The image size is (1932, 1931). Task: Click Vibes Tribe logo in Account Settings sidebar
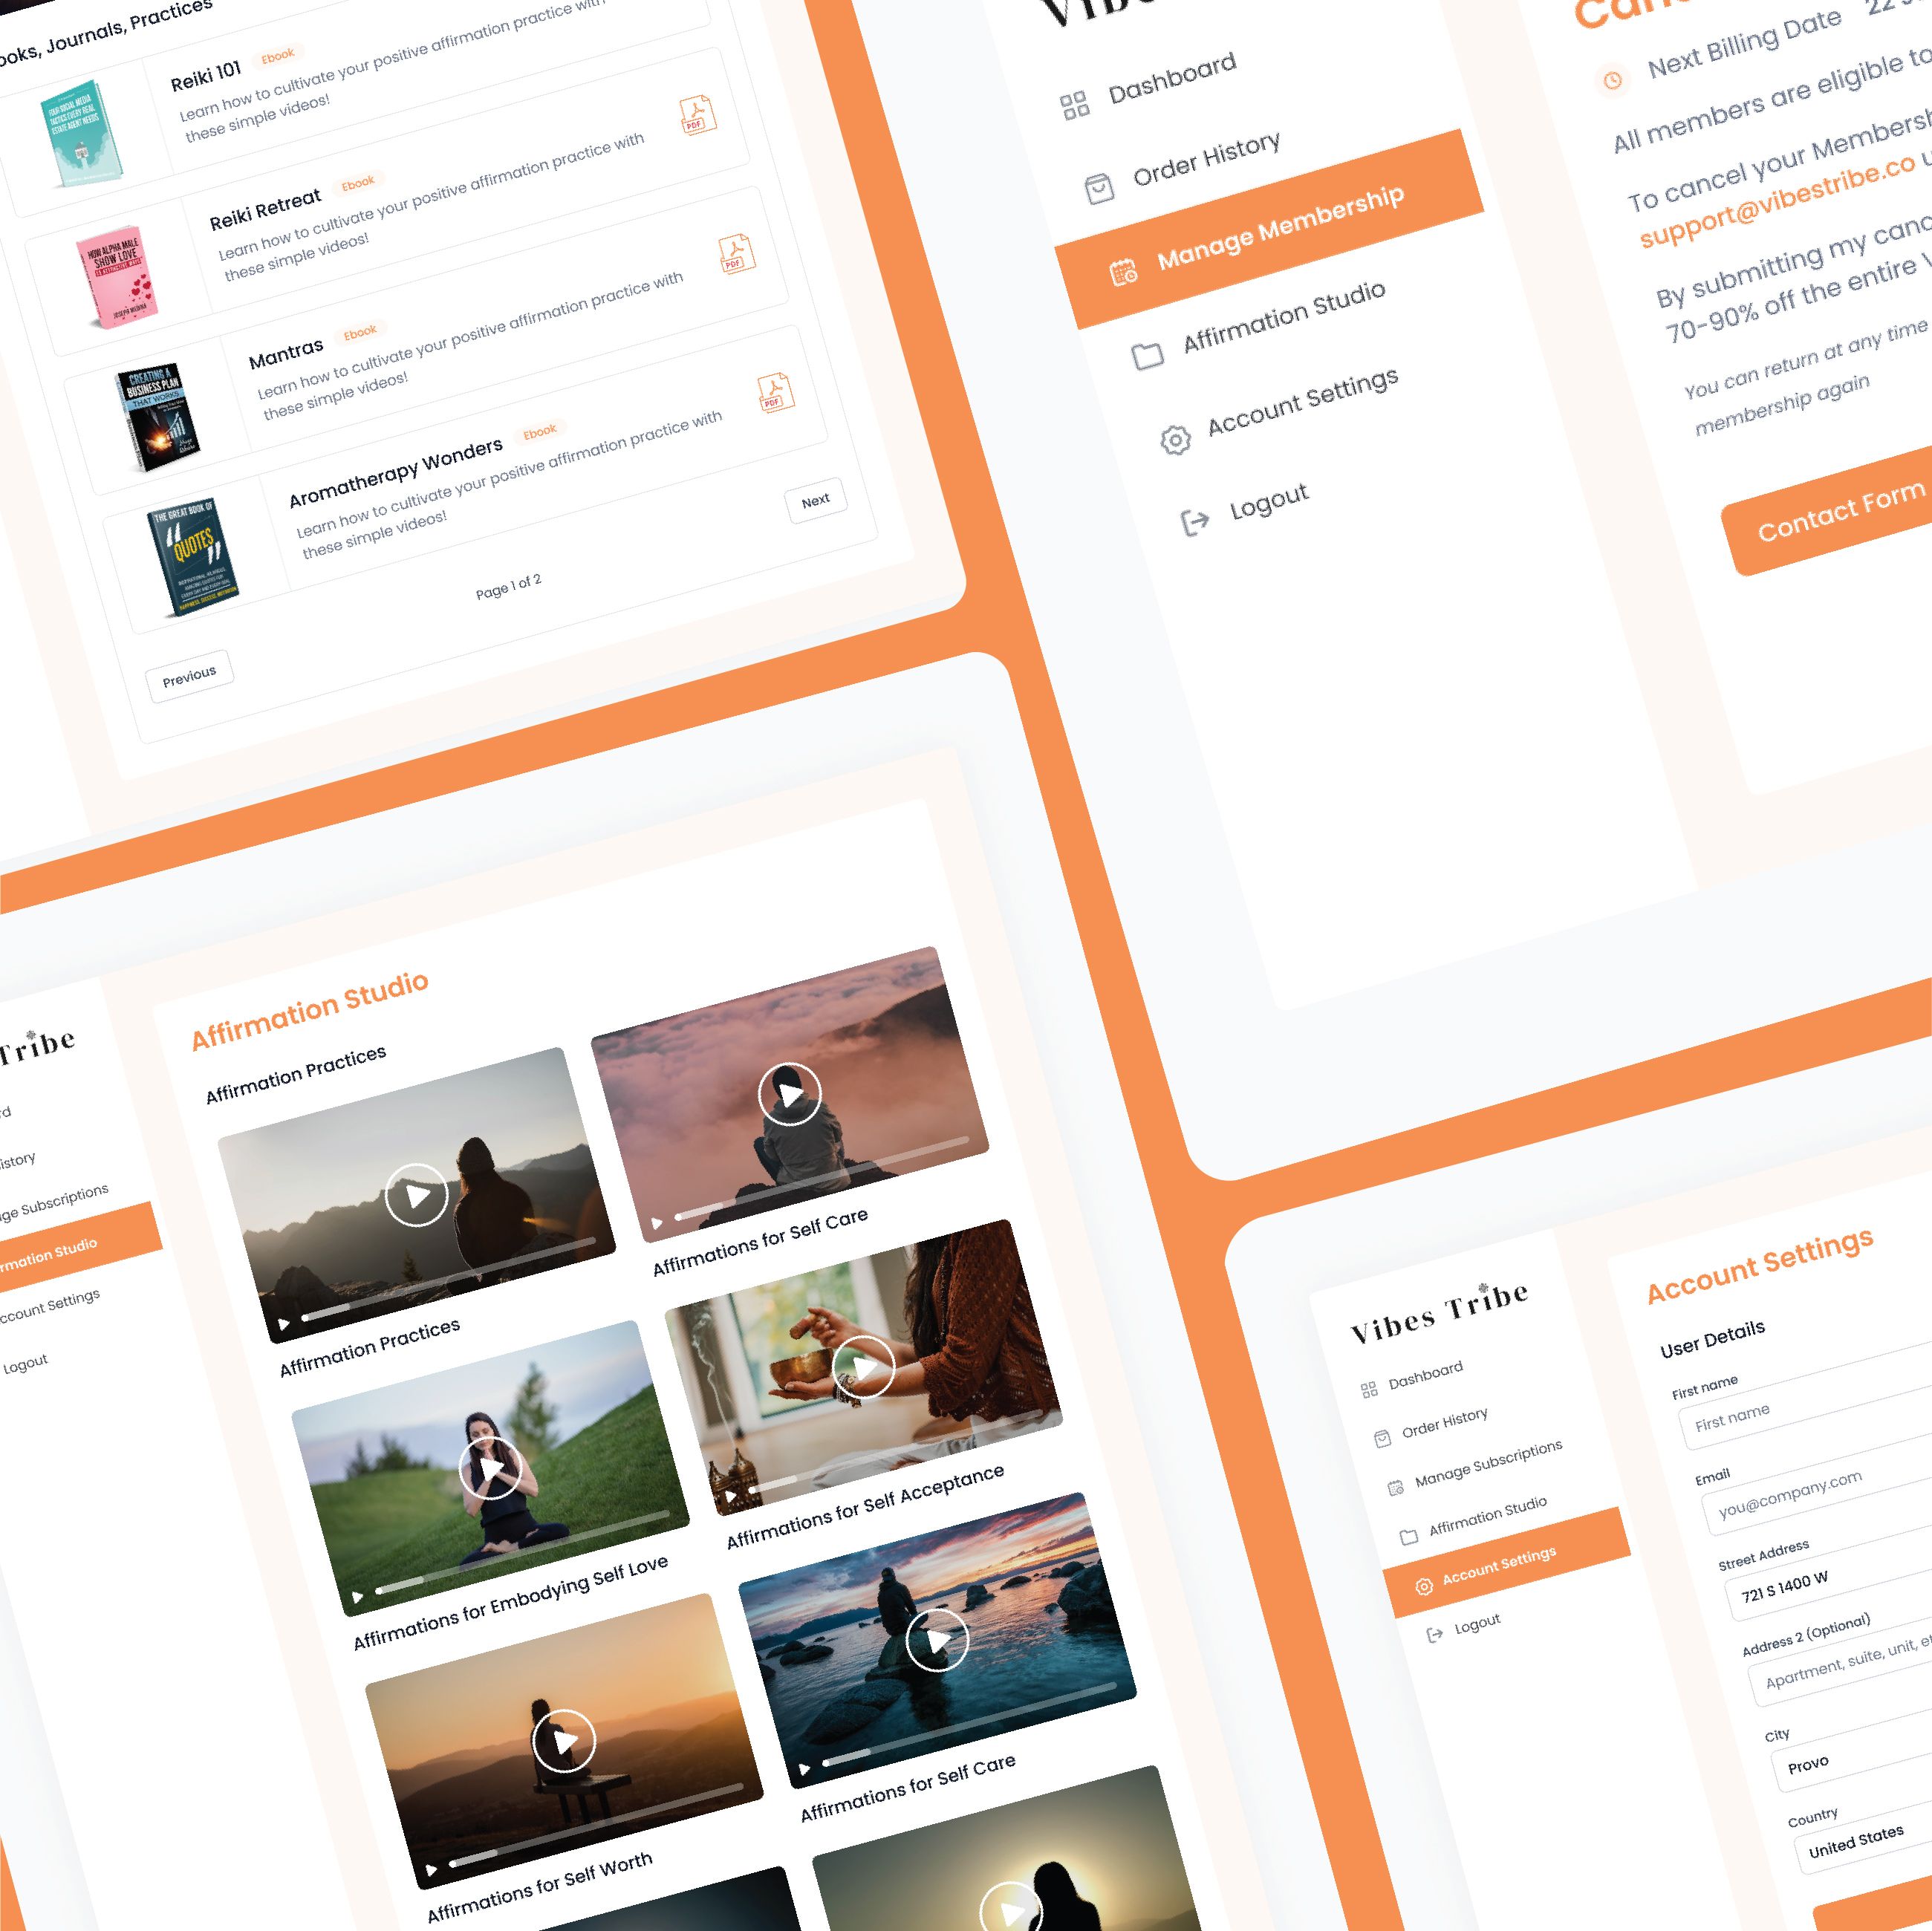[1439, 1313]
